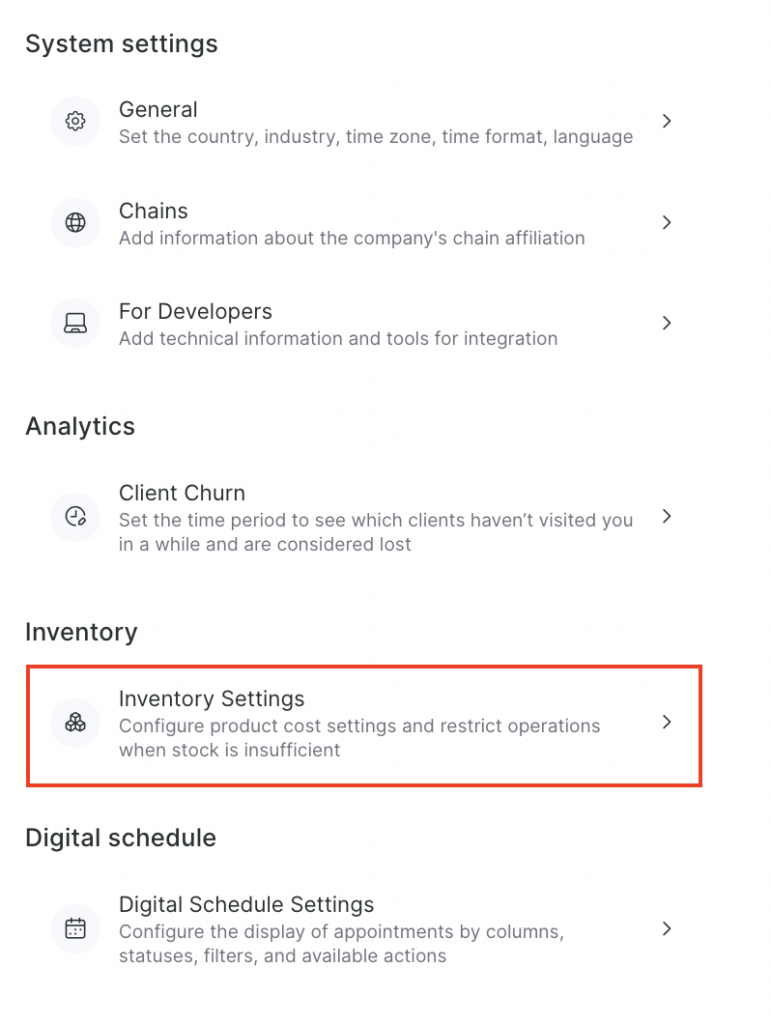Expand the For Developers chevron arrow
771x1024 pixels.
coord(667,323)
